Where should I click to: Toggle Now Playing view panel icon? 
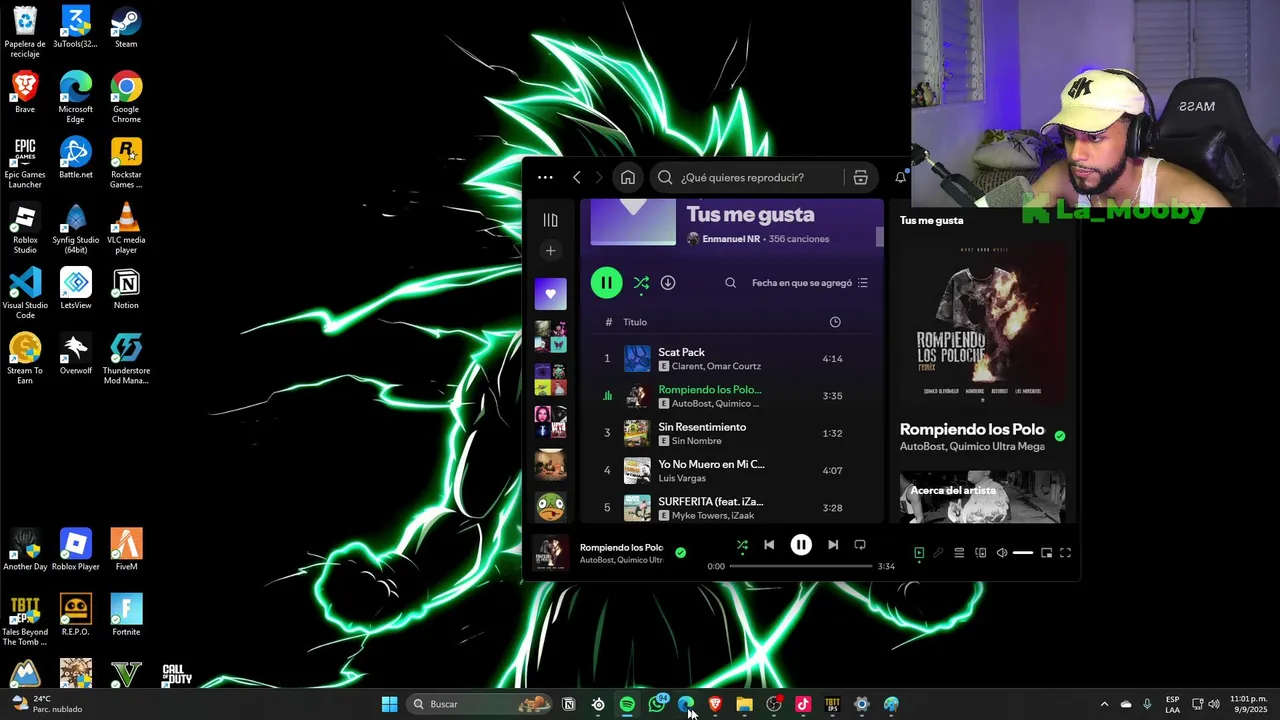click(919, 553)
